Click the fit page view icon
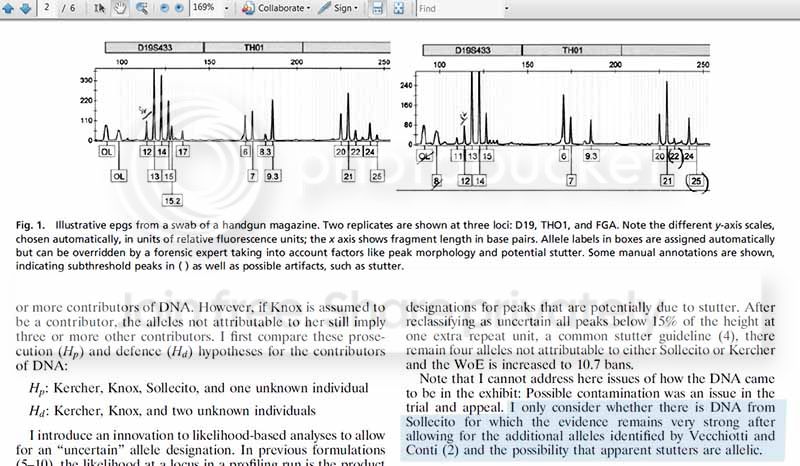Image resolution: width=800 pixels, height=466 pixels. click(x=399, y=8)
